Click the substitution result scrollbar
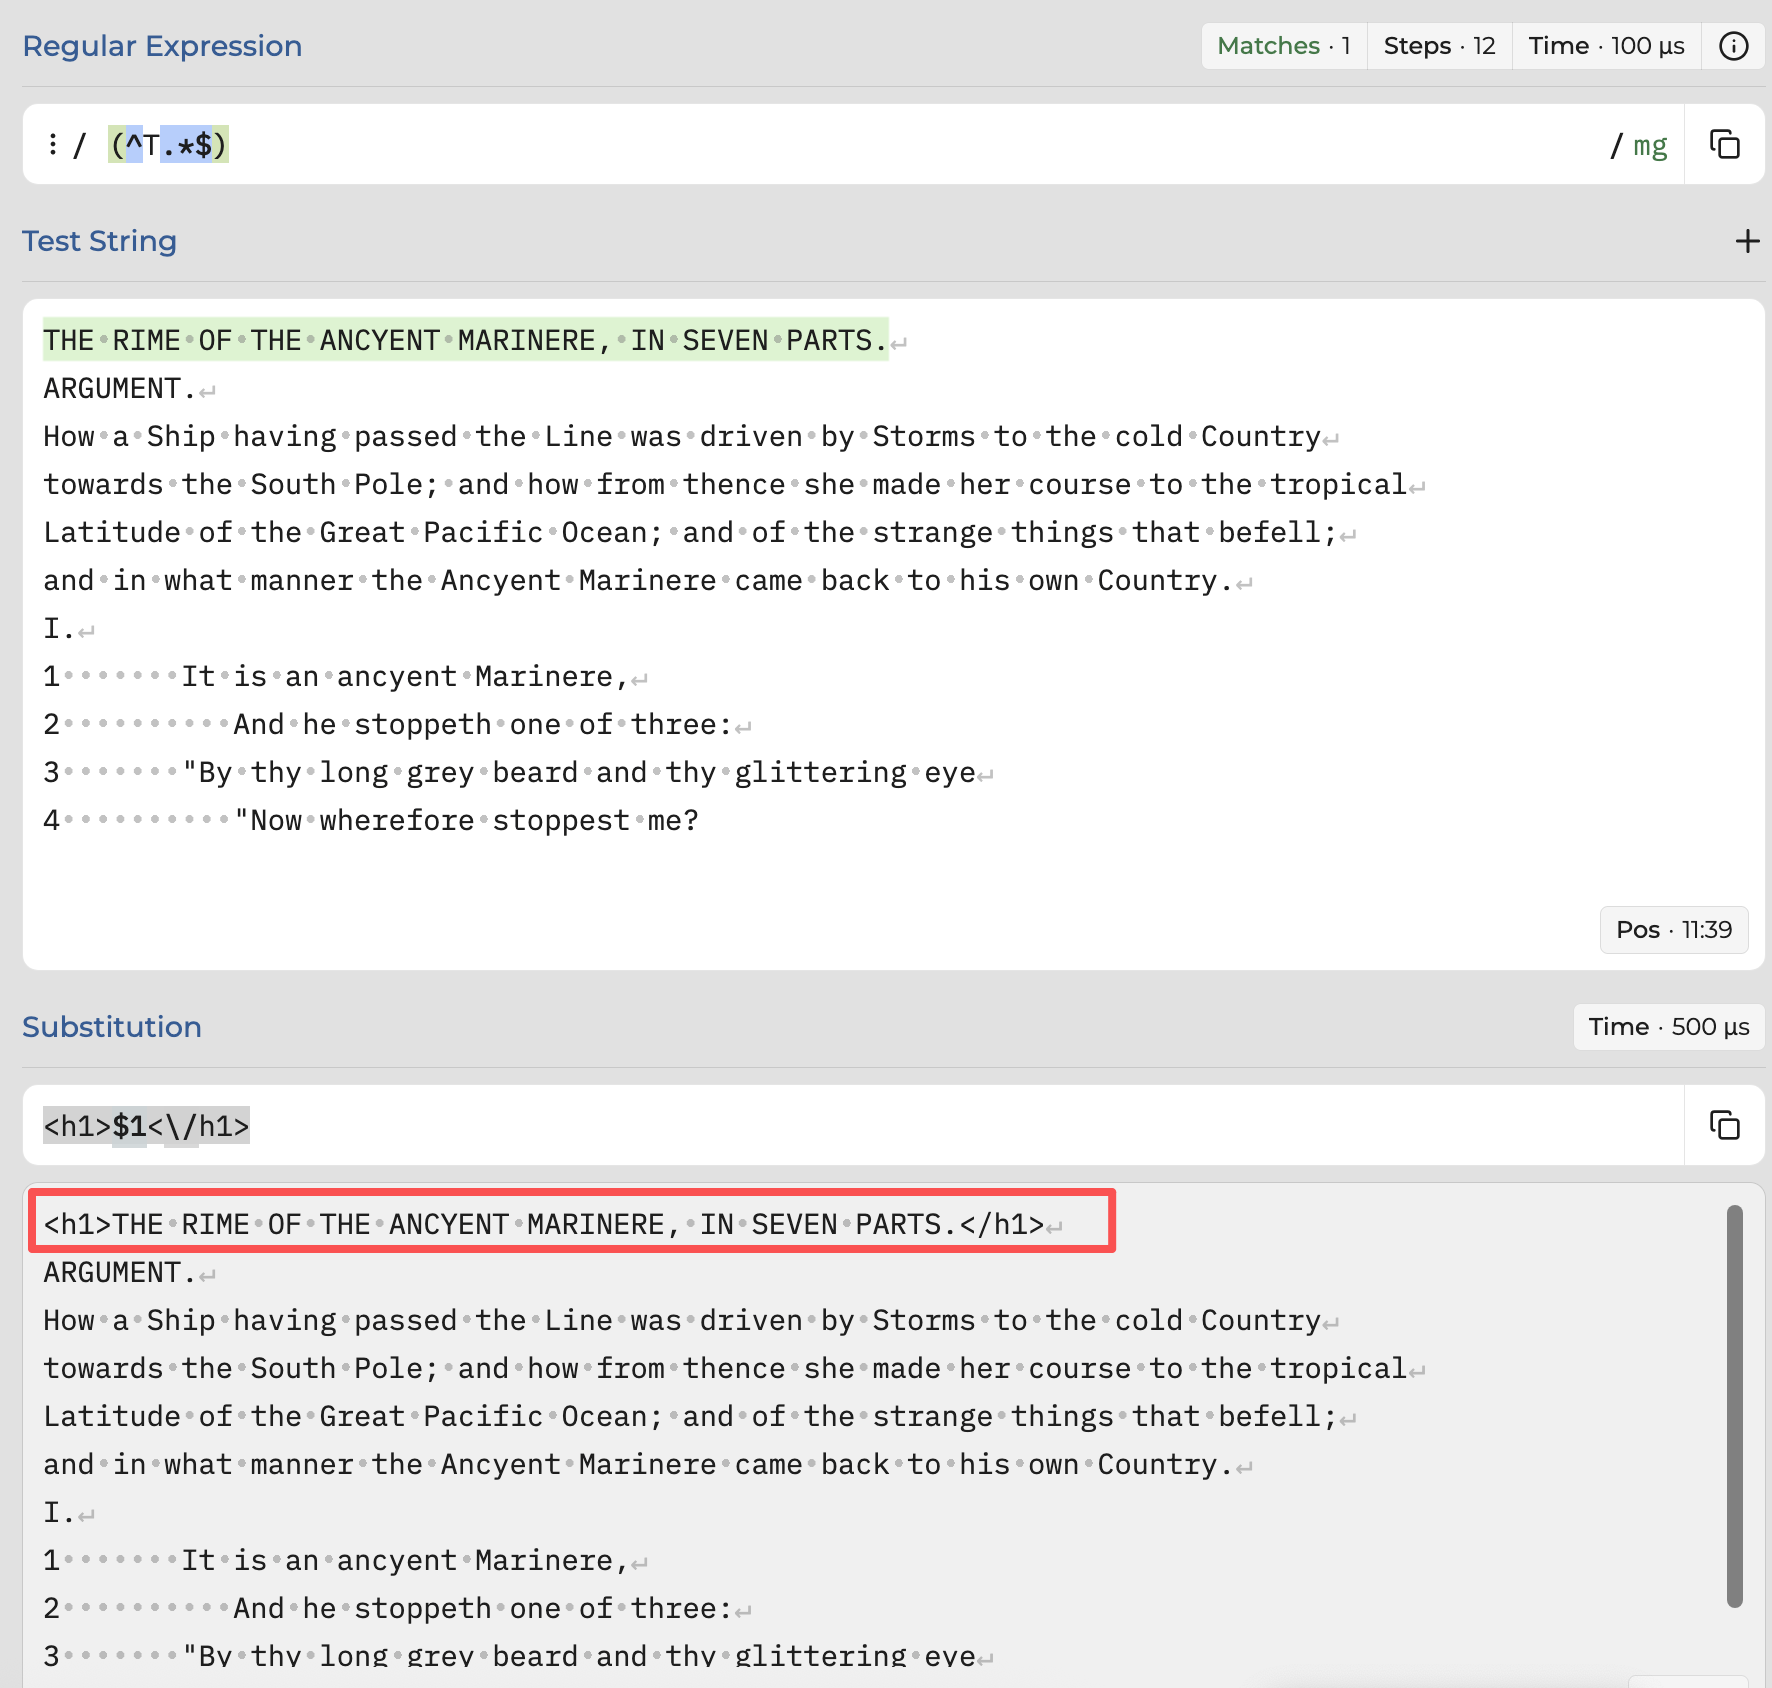Viewport: 1772px width, 1688px height. click(x=1735, y=1405)
